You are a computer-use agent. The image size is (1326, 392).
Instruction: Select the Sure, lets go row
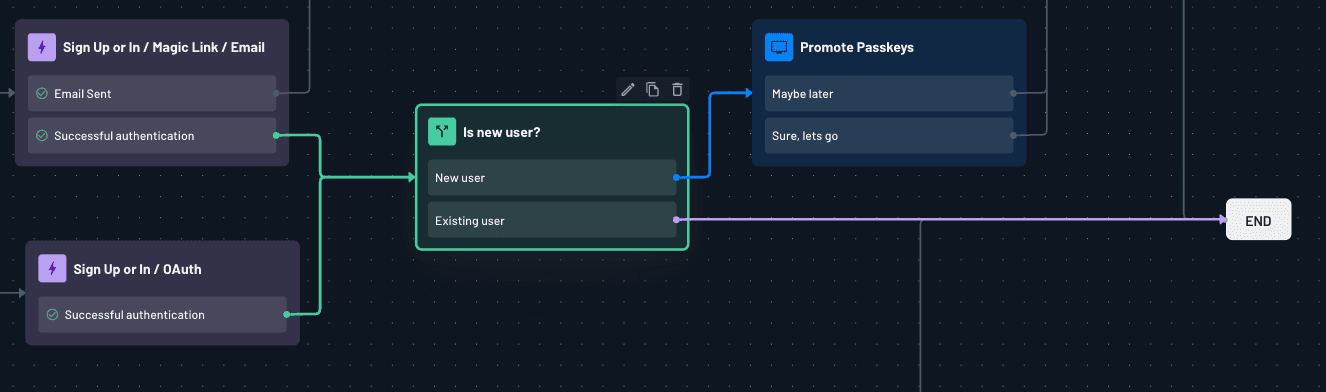pyautogui.click(x=889, y=136)
